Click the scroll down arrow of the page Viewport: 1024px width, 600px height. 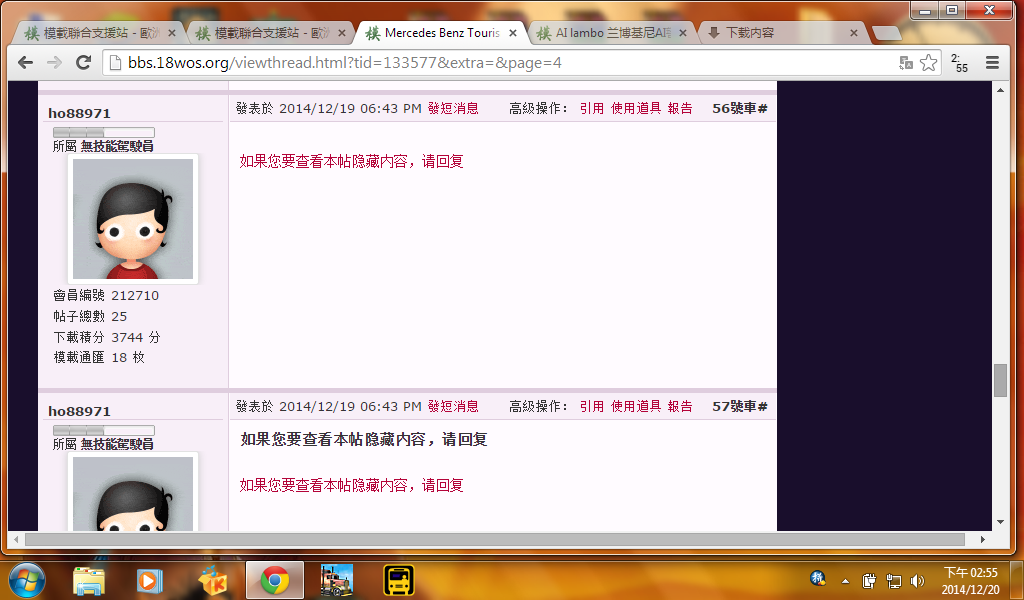[x=1000, y=522]
